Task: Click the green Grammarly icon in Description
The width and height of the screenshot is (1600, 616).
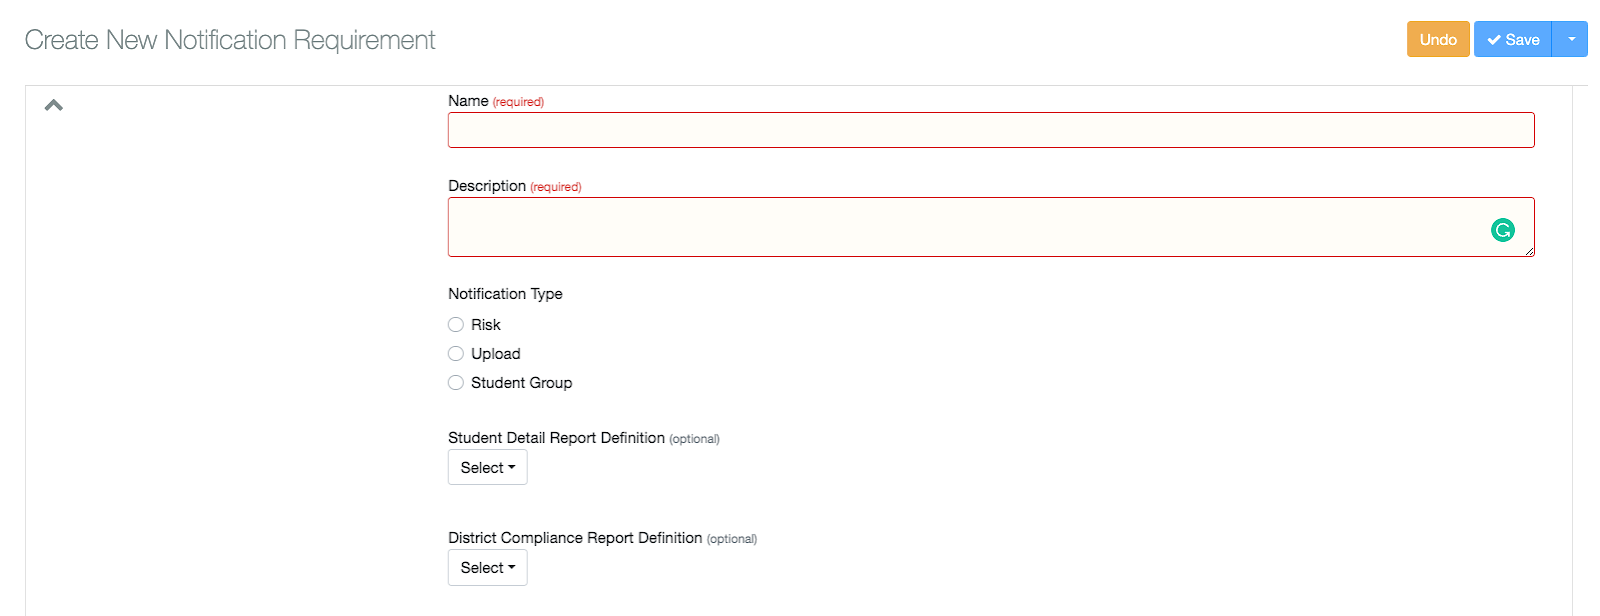Action: [x=1503, y=230]
